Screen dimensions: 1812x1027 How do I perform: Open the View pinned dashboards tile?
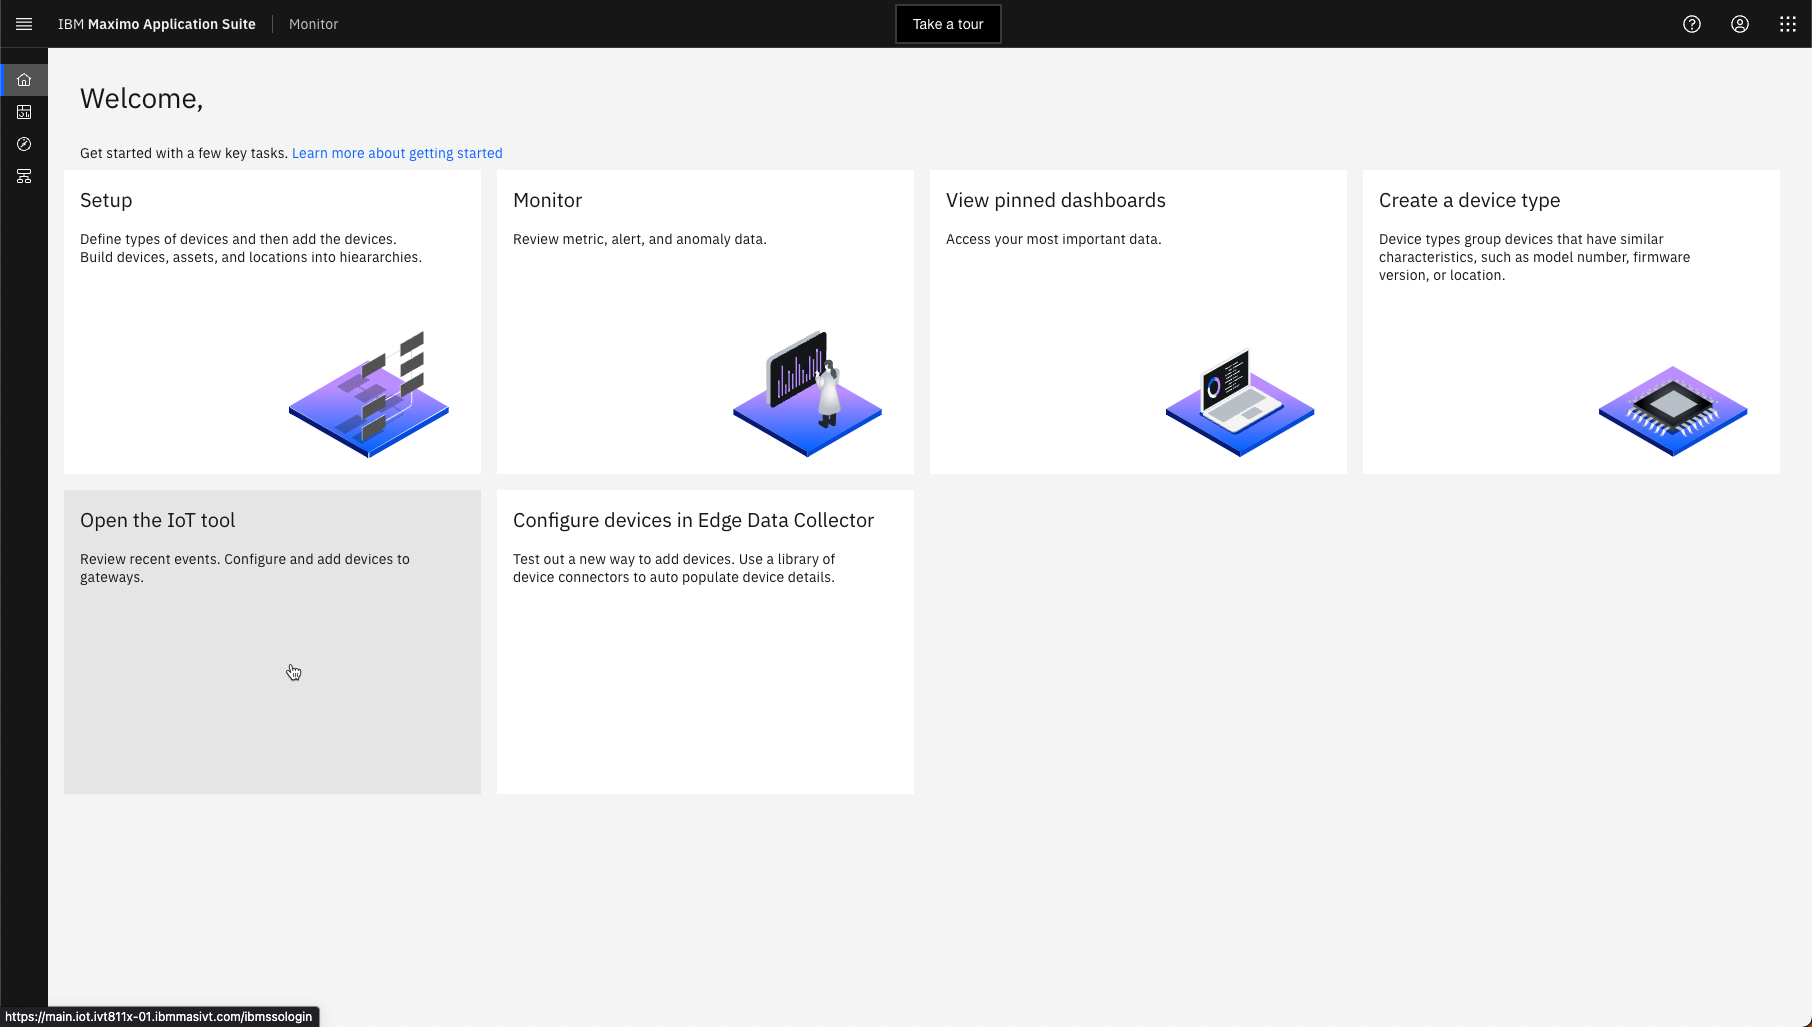click(x=1138, y=322)
